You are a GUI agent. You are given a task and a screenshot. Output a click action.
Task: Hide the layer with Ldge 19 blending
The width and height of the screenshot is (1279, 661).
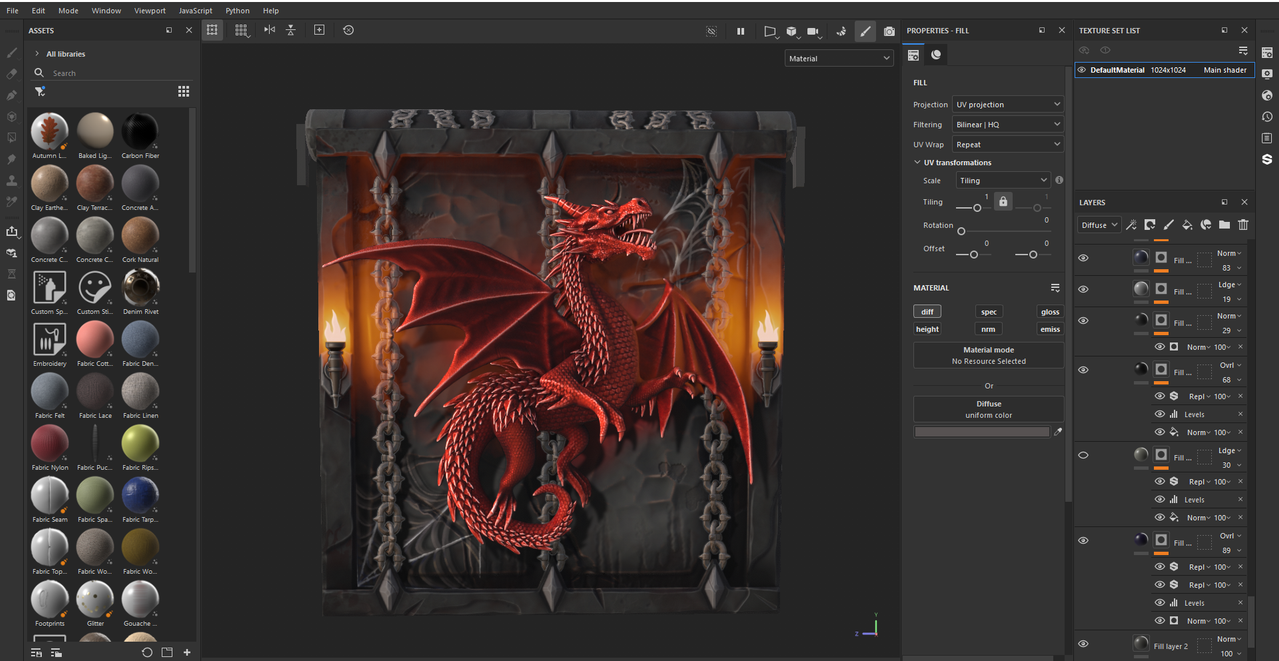[1083, 289]
